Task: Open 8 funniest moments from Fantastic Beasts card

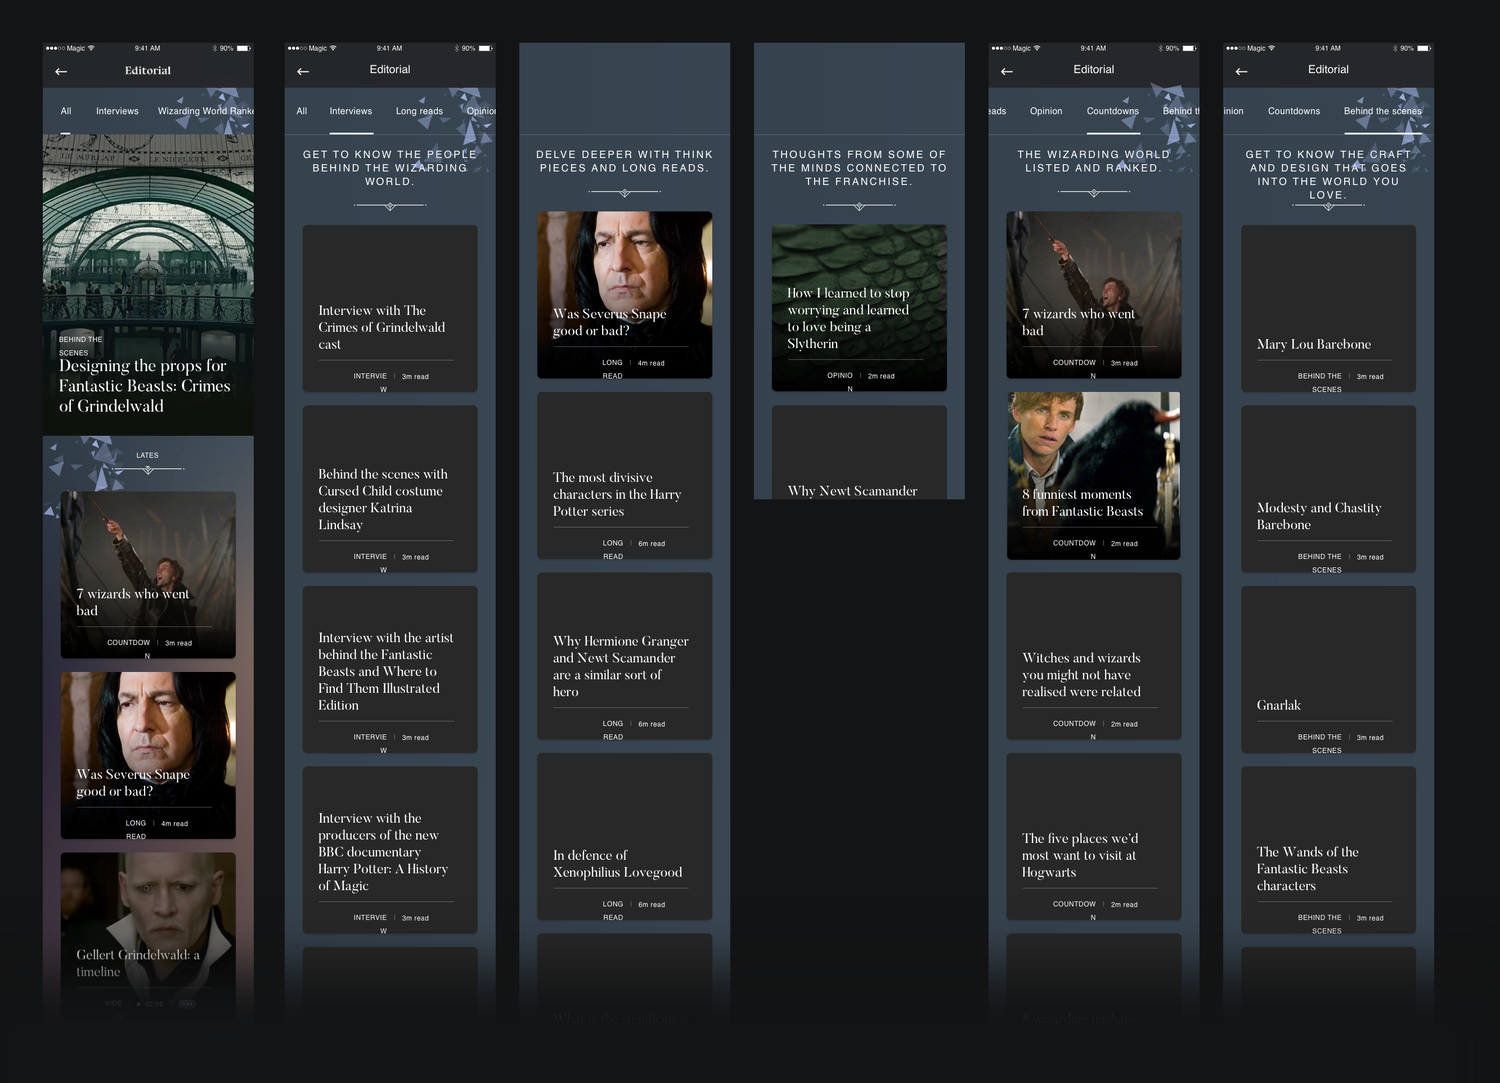Action: [1094, 475]
